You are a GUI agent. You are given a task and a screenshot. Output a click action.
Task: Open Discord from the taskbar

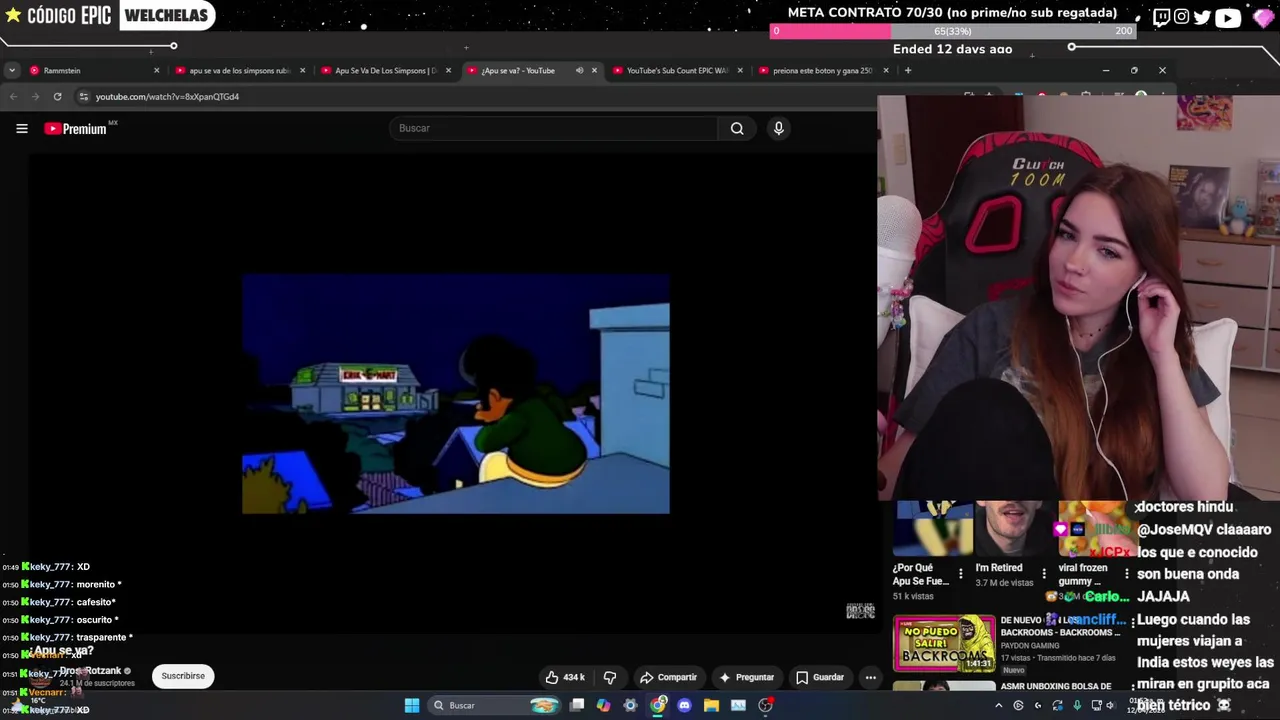684,705
